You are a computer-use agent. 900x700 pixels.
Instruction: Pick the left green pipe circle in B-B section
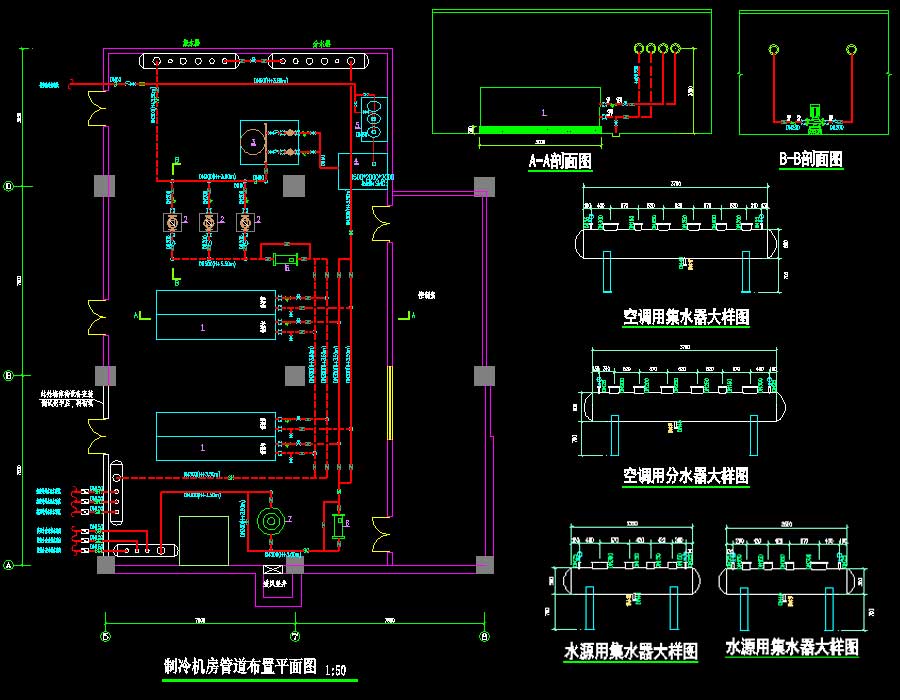774,49
